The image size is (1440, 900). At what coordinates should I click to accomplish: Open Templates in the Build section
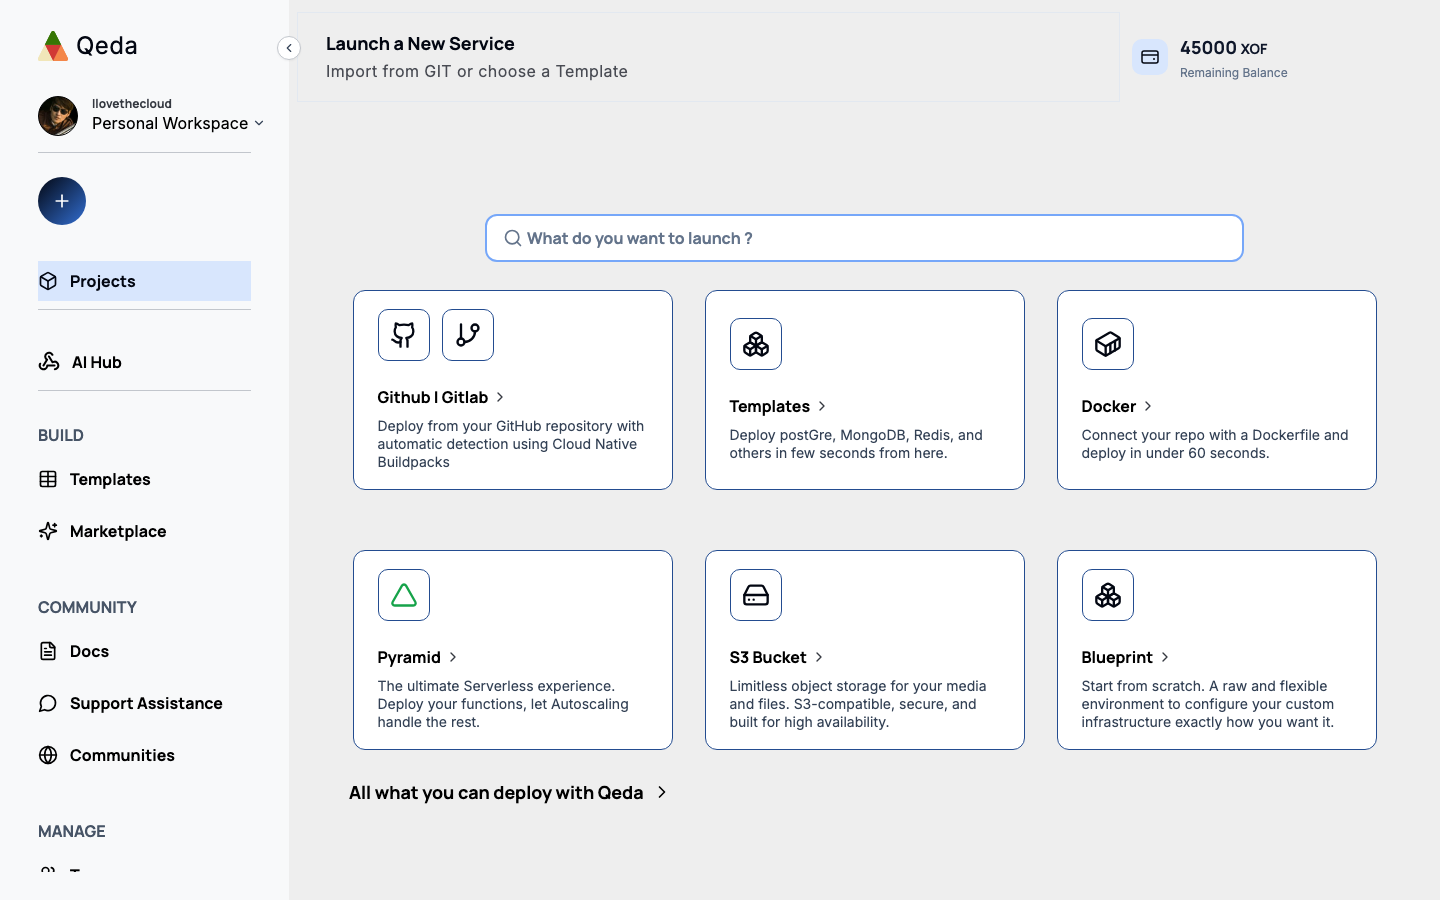144,479
